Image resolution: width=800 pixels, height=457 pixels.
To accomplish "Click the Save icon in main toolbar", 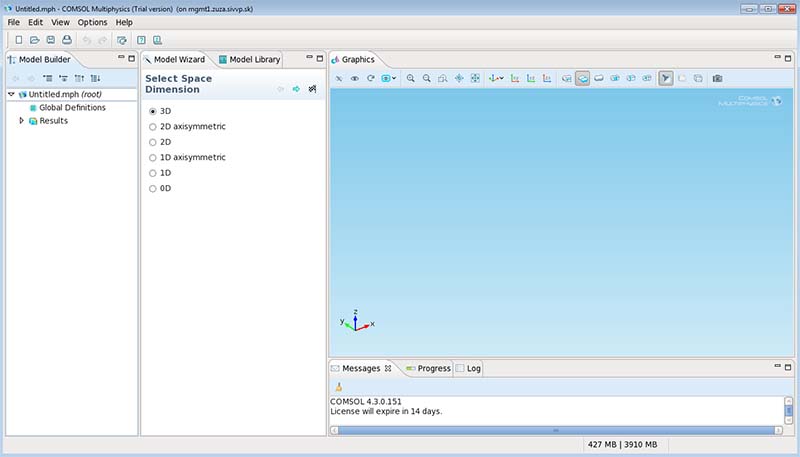I will (x=50, y=40).
